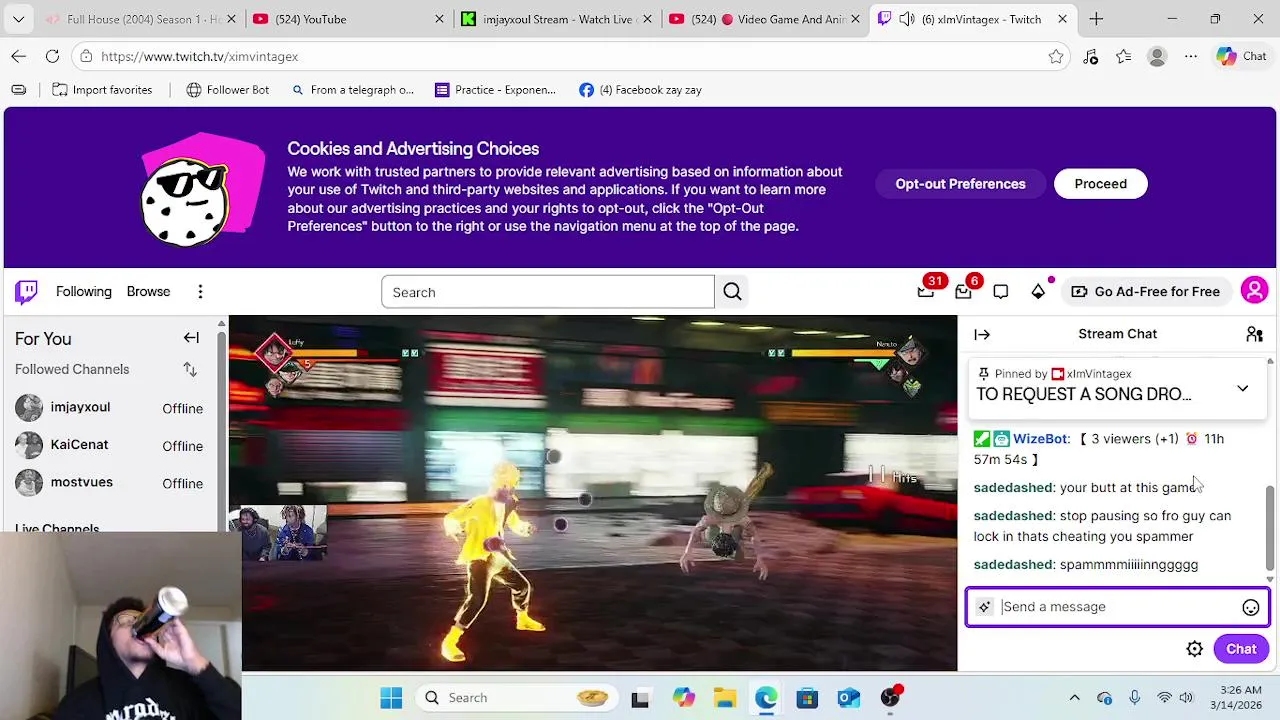Collapse the For You sidebar
1280x720 pixels.
point(191,338)
